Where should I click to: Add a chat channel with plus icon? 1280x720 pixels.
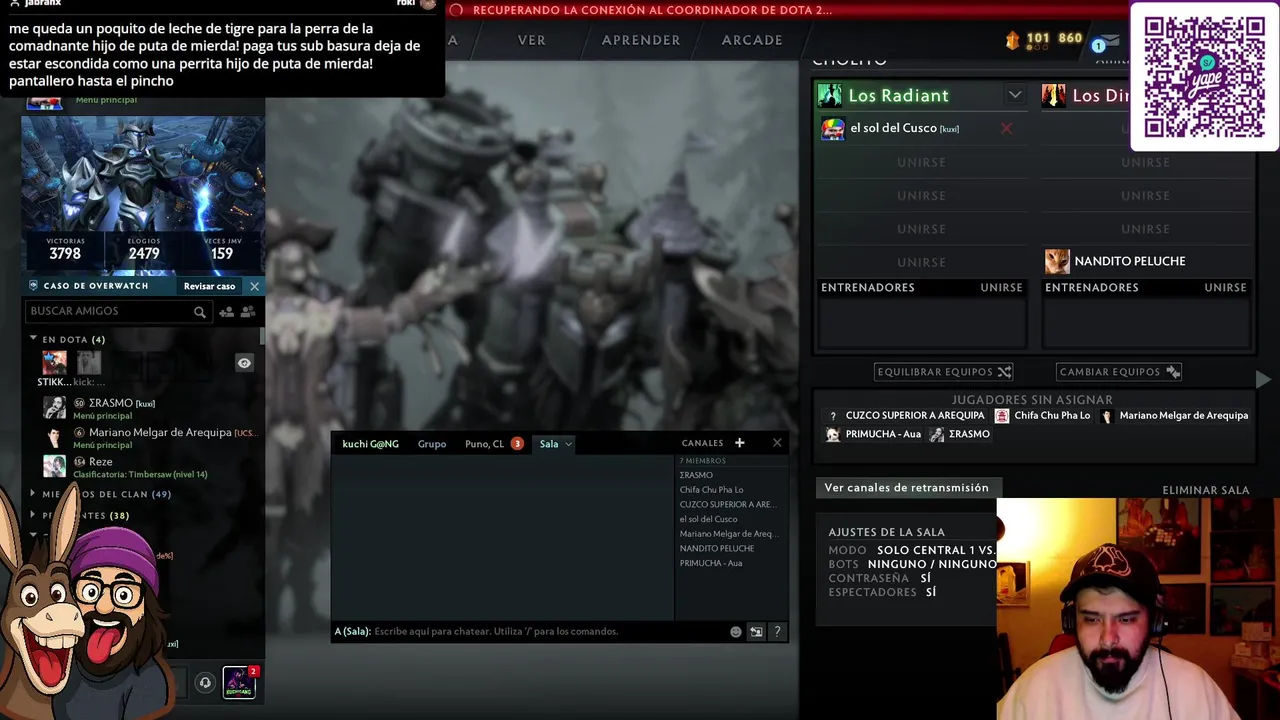[740, 443]
